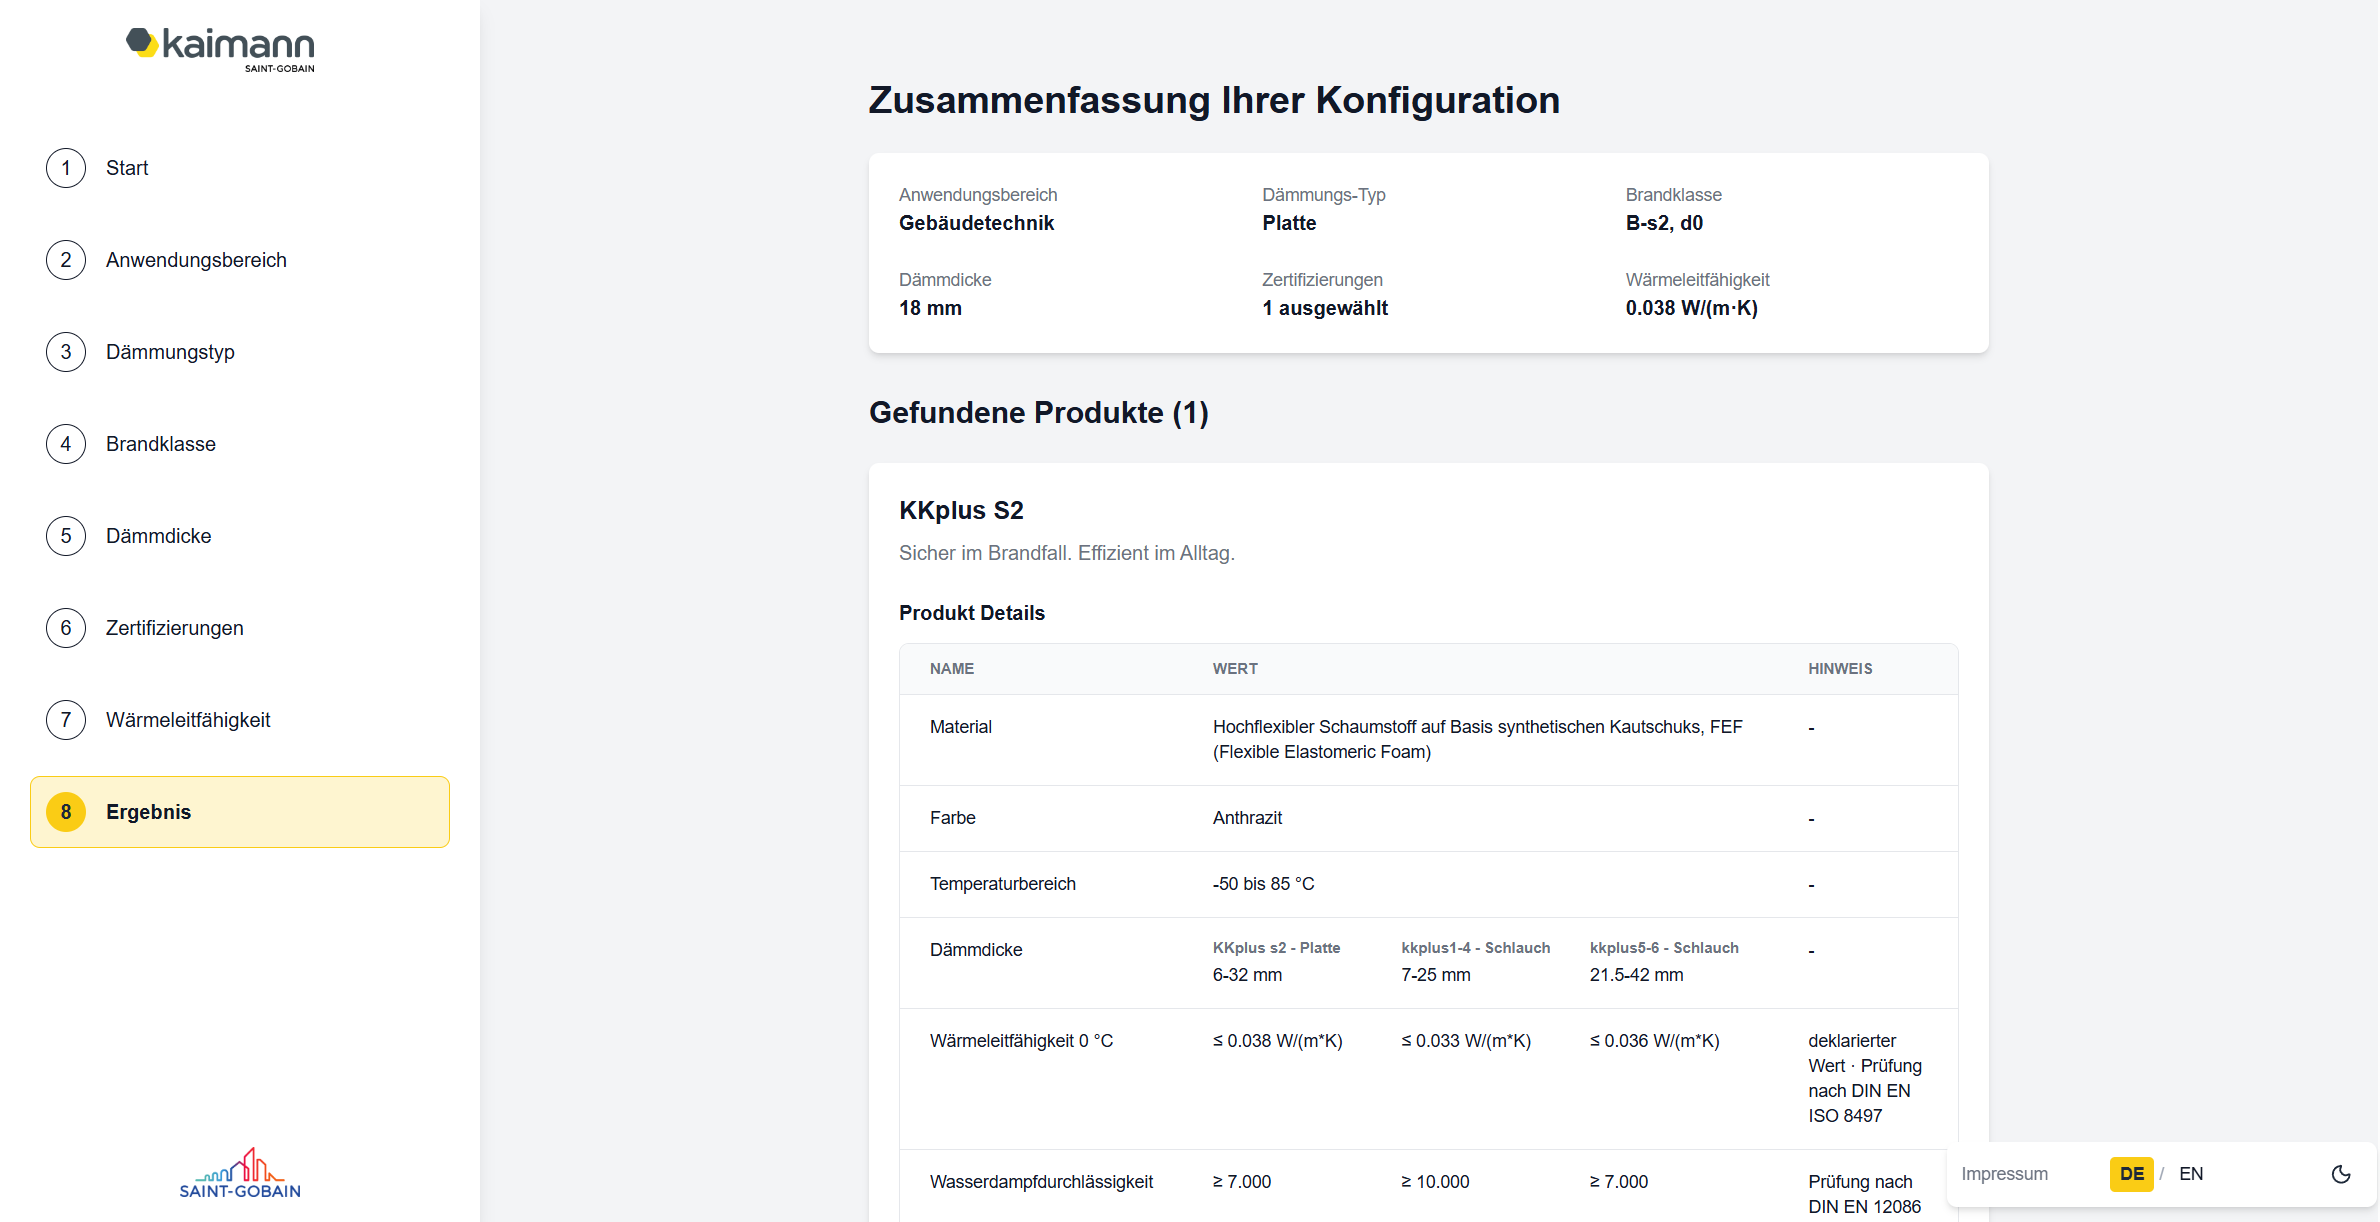The image size is (2380, 1222).
Task: Click the KKplus S2 product title
Action: coord(961,511)
